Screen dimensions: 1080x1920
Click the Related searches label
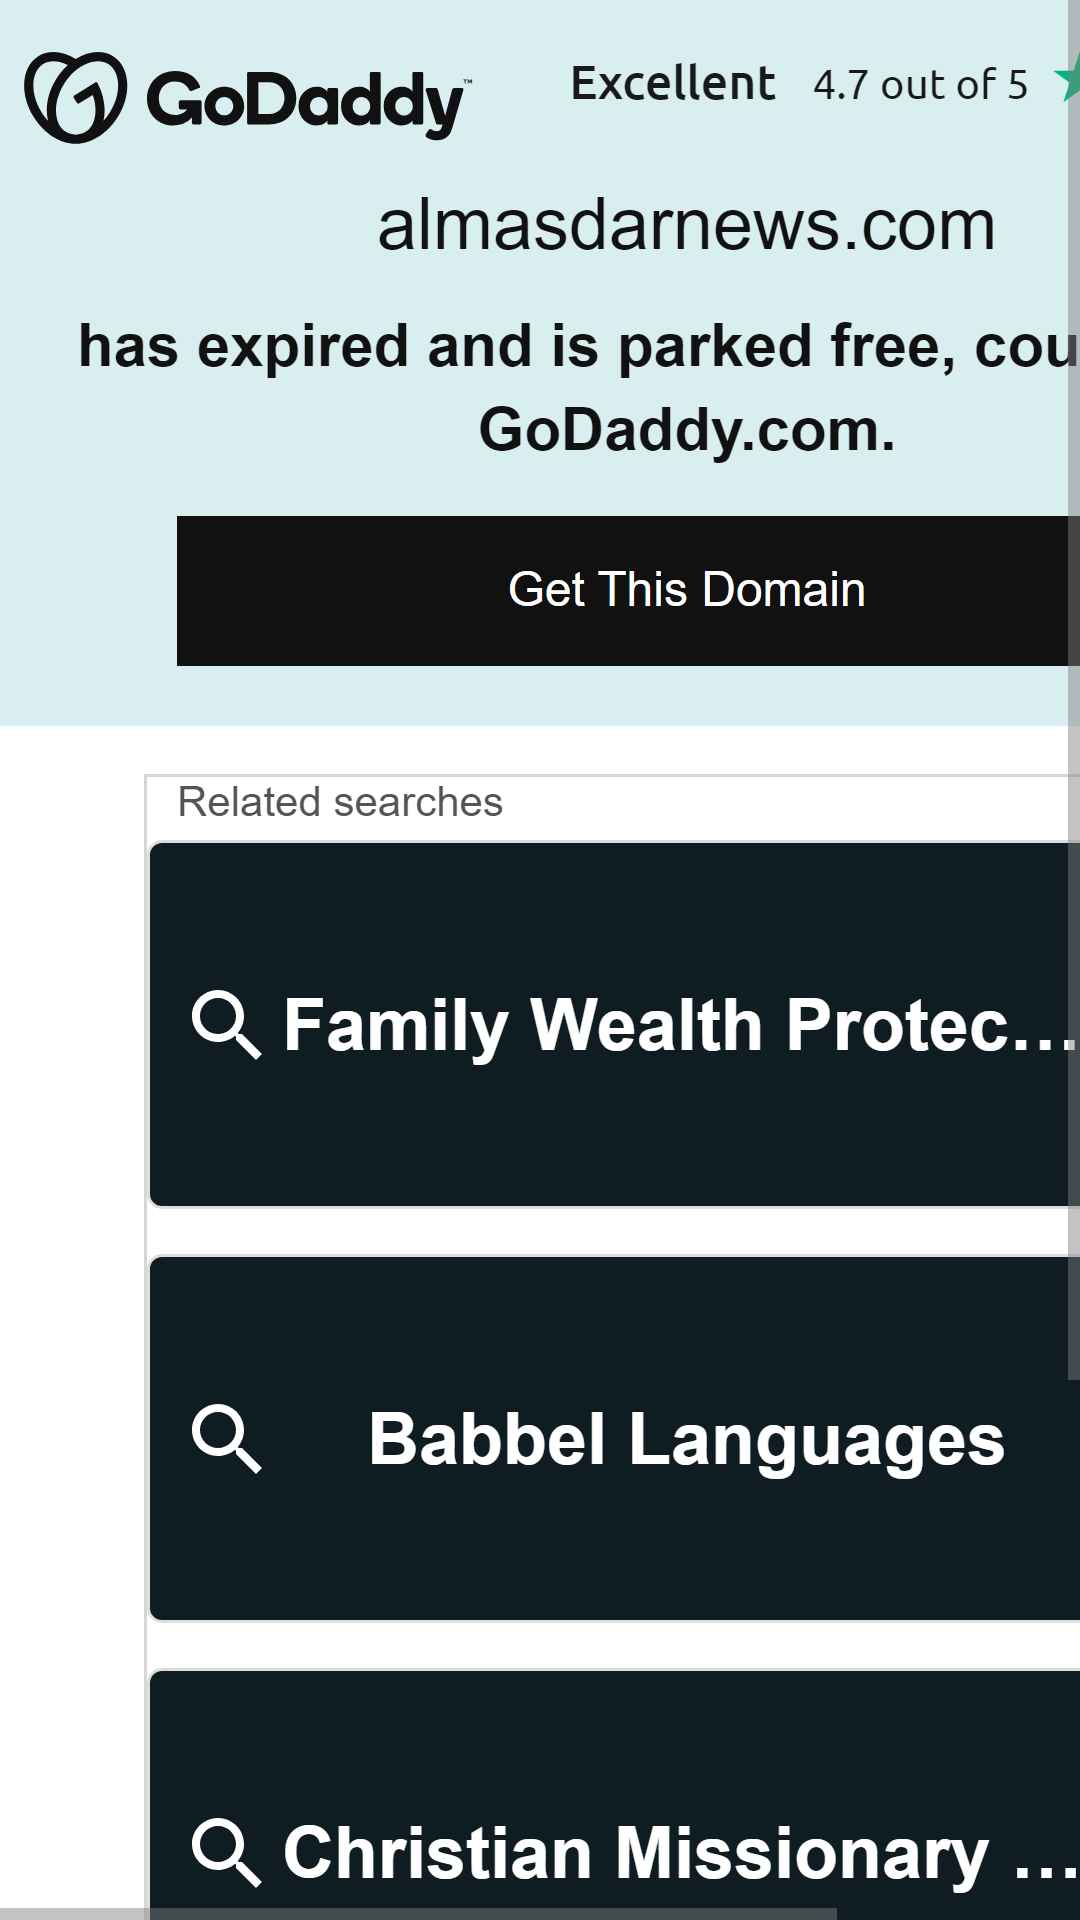pos(340,802)
